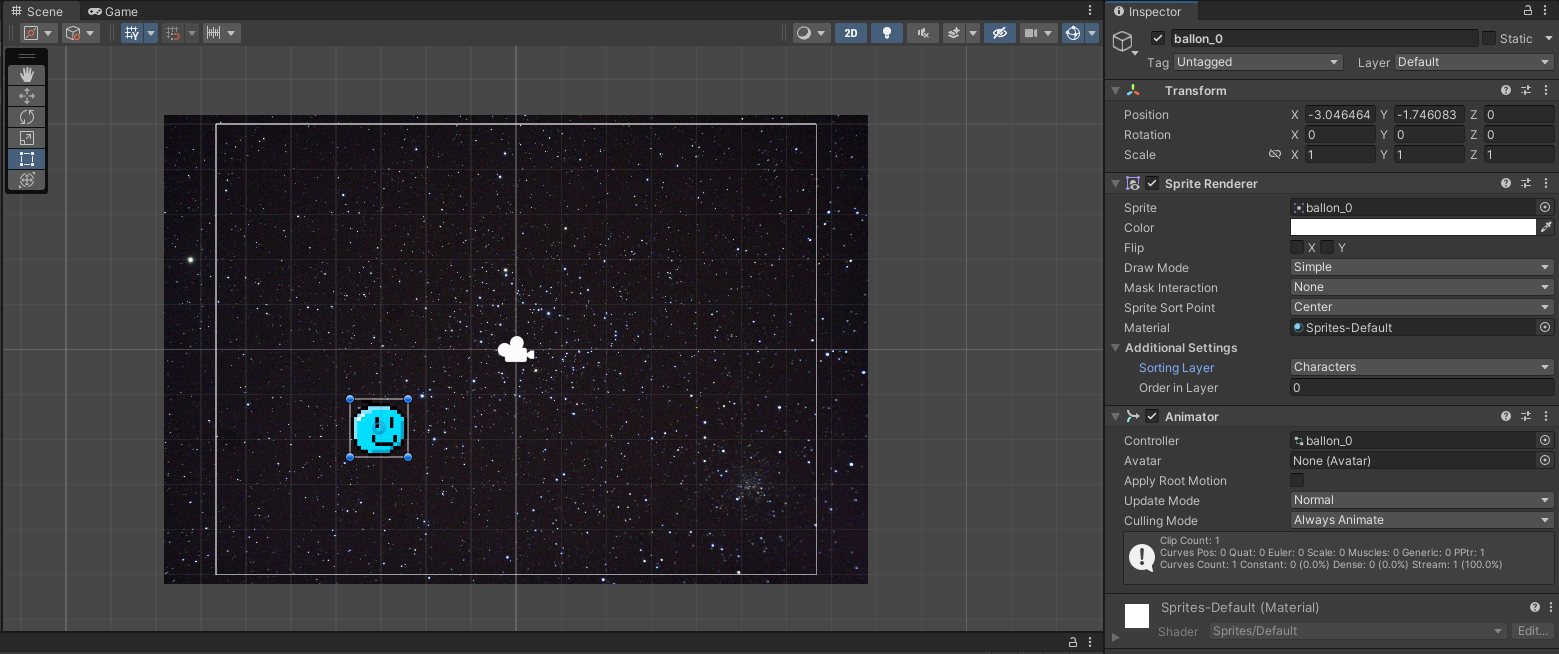Open Animator presets slider icon
Image resolution: width=1559 pixels, height=654 pixels.
[x=1526, y=416]
